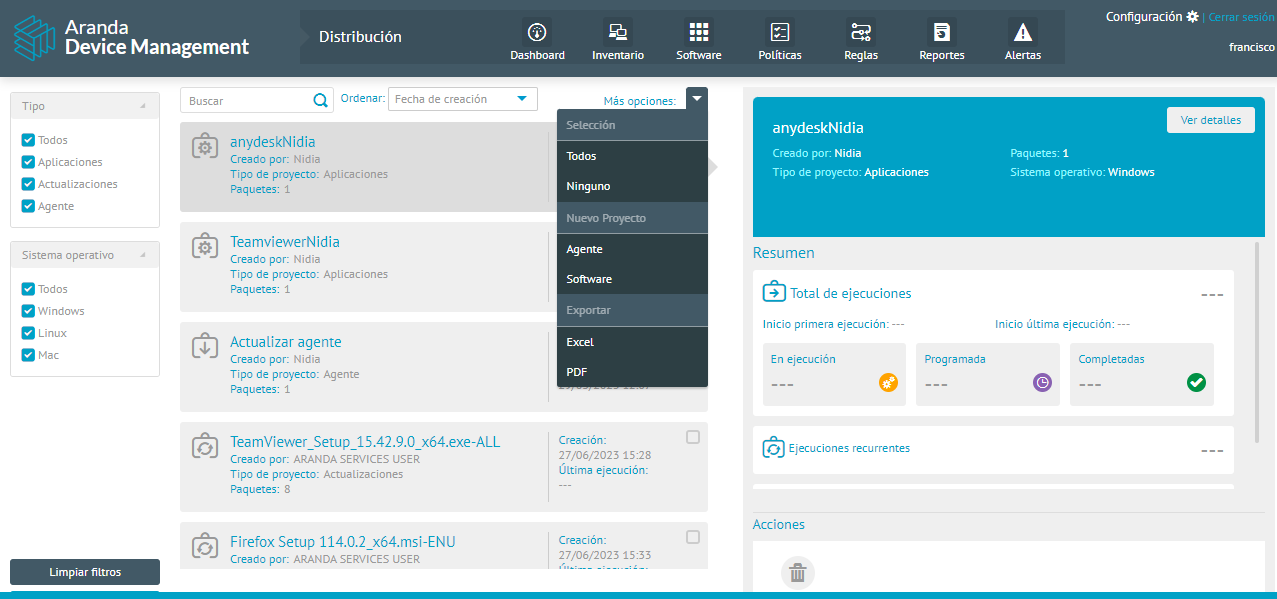Click the purple Programada clock icon
The height and width of the screenshot is (599, 1277).
[x=1042, y=382]
